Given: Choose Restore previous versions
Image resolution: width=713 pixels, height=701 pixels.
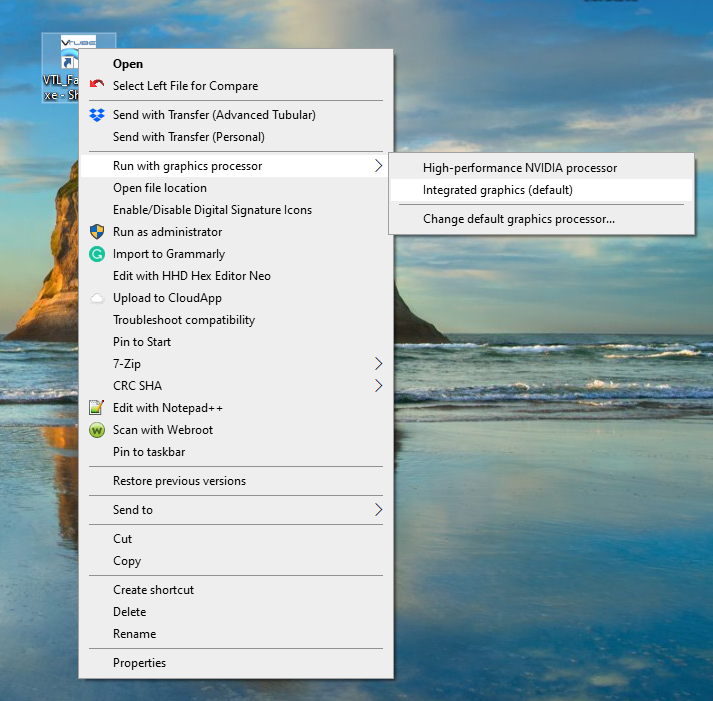Looking at the screenshot, I should pos(179,481).
